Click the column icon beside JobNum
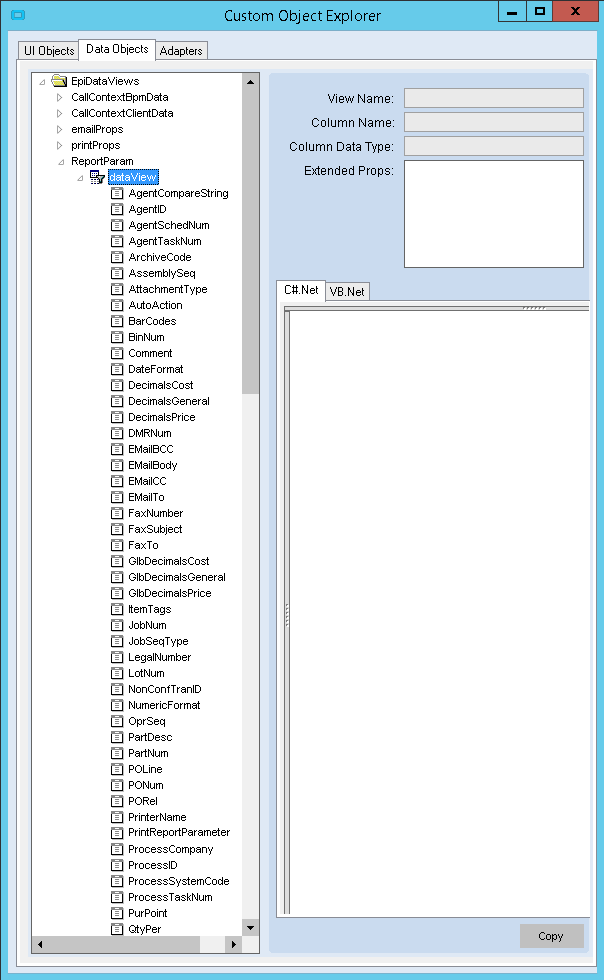Viewport: 604px width, 980px height. (117, 625)
